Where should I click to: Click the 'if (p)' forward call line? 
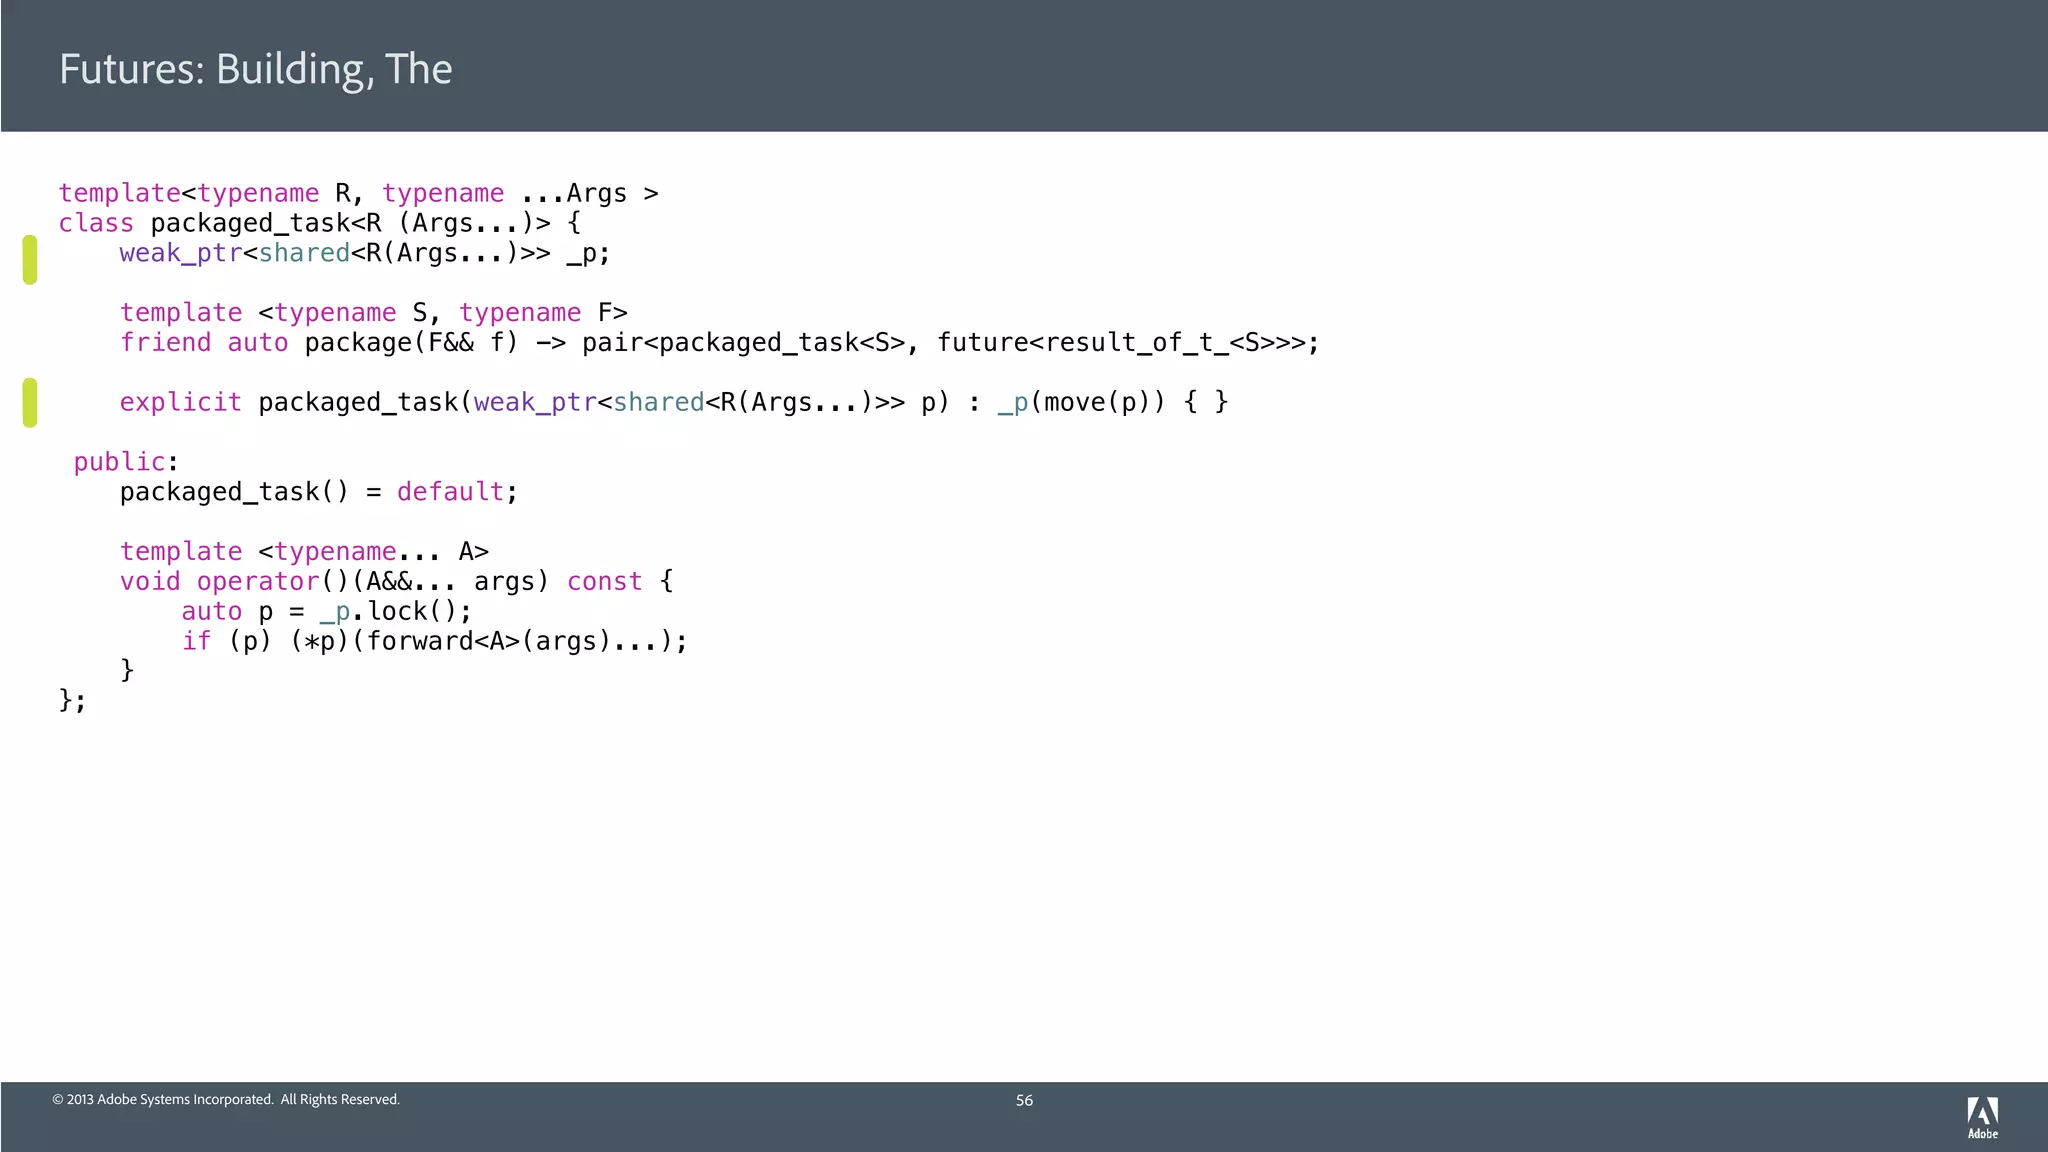(x=434, y=641)
